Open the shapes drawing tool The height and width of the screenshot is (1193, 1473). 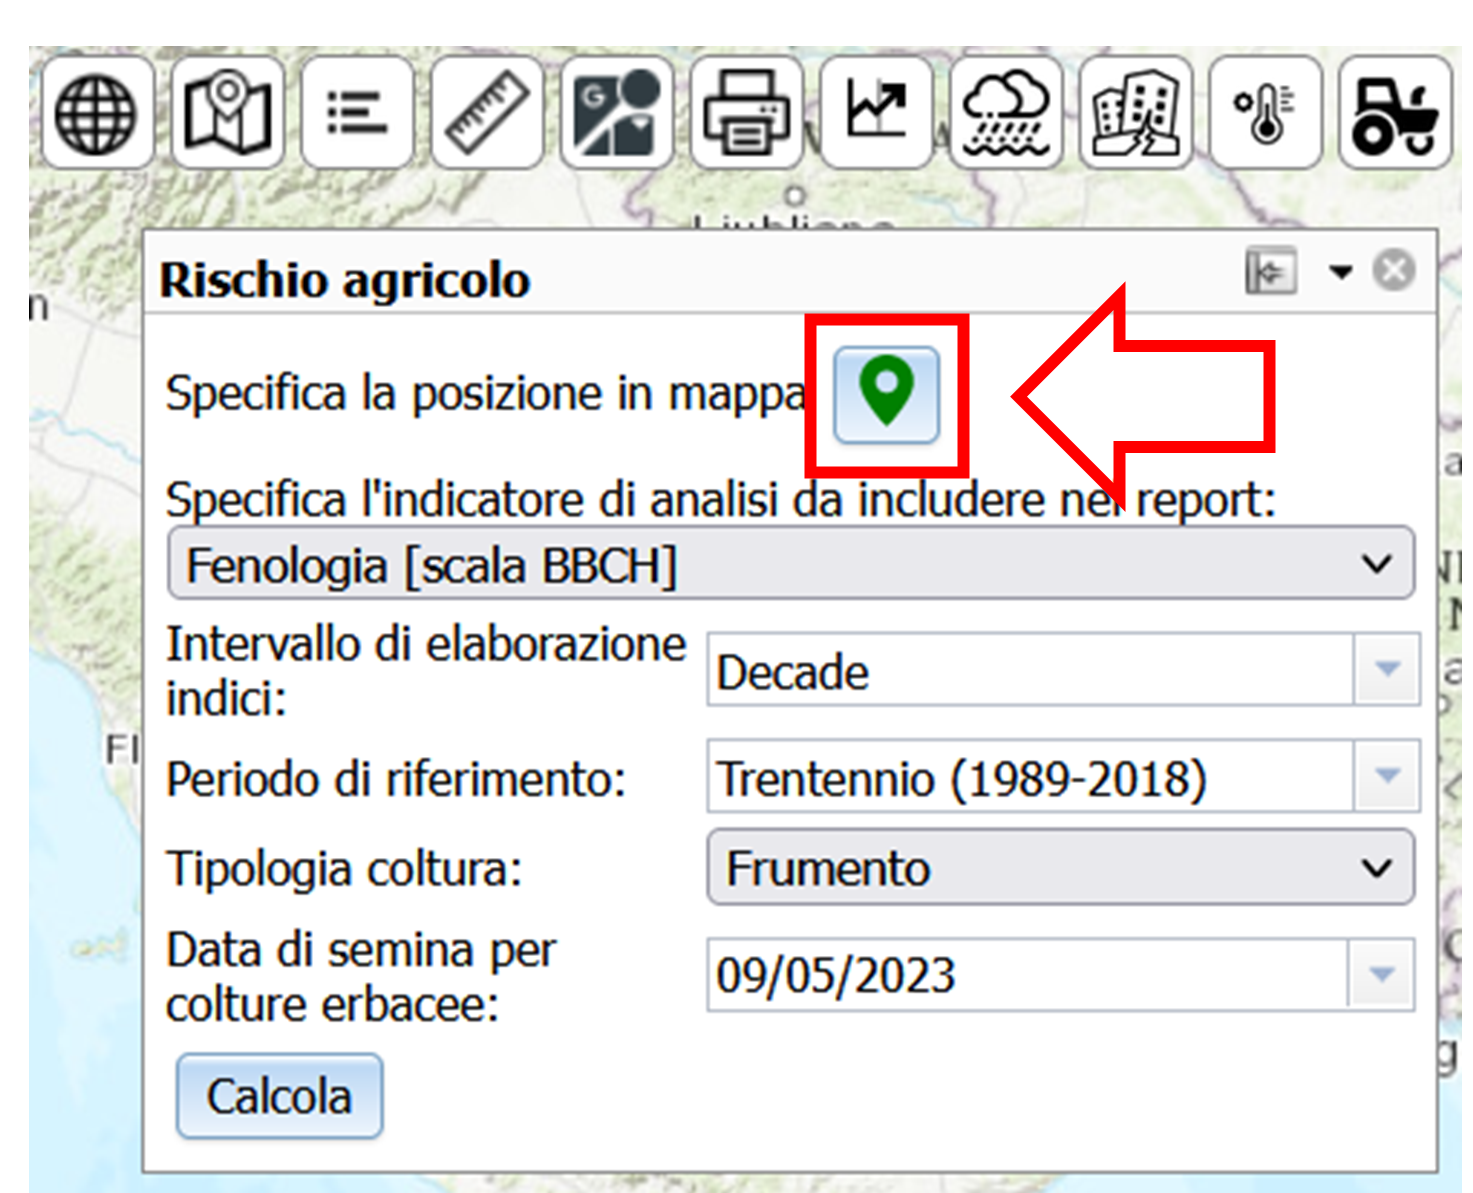(617, 112)
